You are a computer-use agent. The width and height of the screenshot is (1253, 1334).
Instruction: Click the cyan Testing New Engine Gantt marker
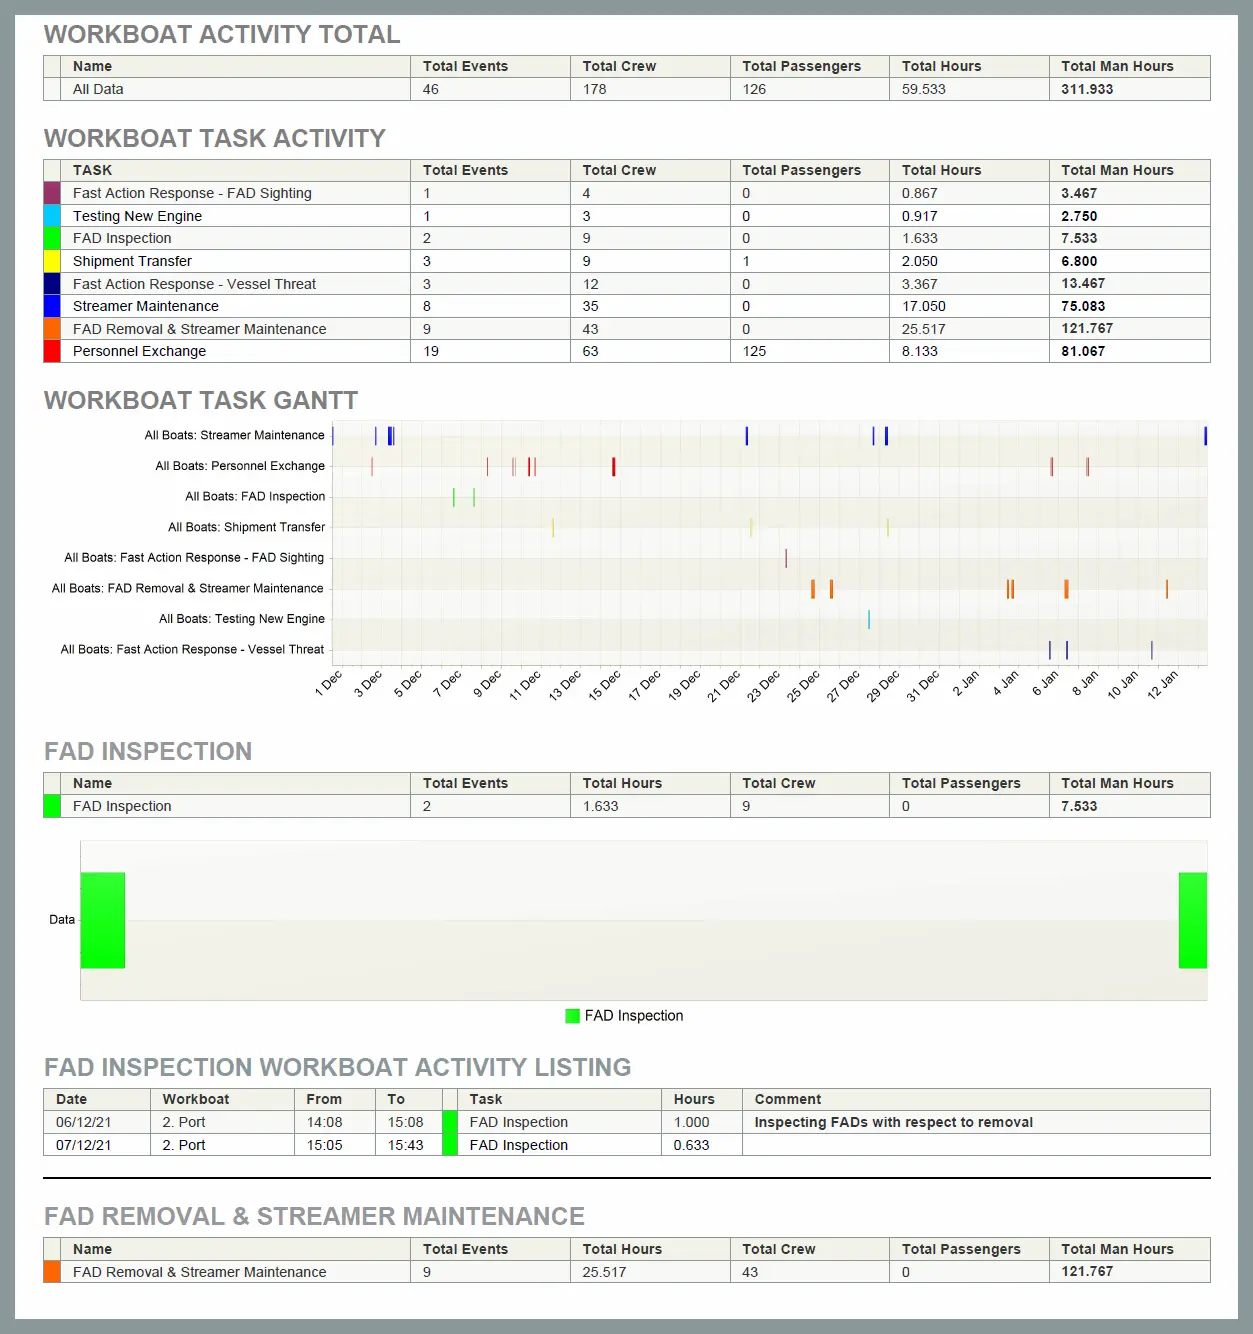869,619
